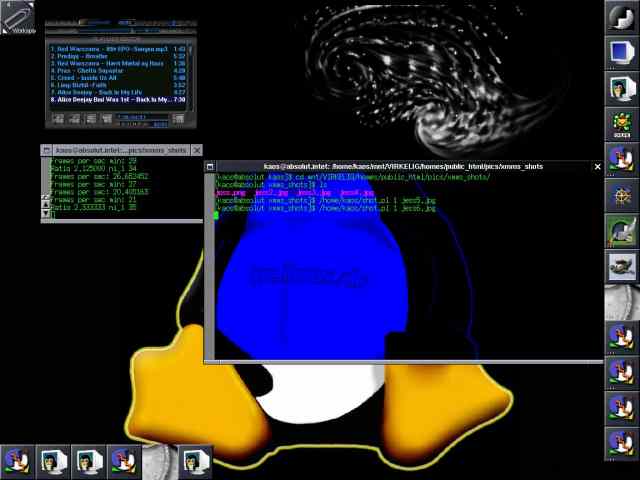Click the 'cd mnt/VIRKELIG' command line
Viewport: 640px width, 480px height.
pyautogui.click(x=353, y=177)
